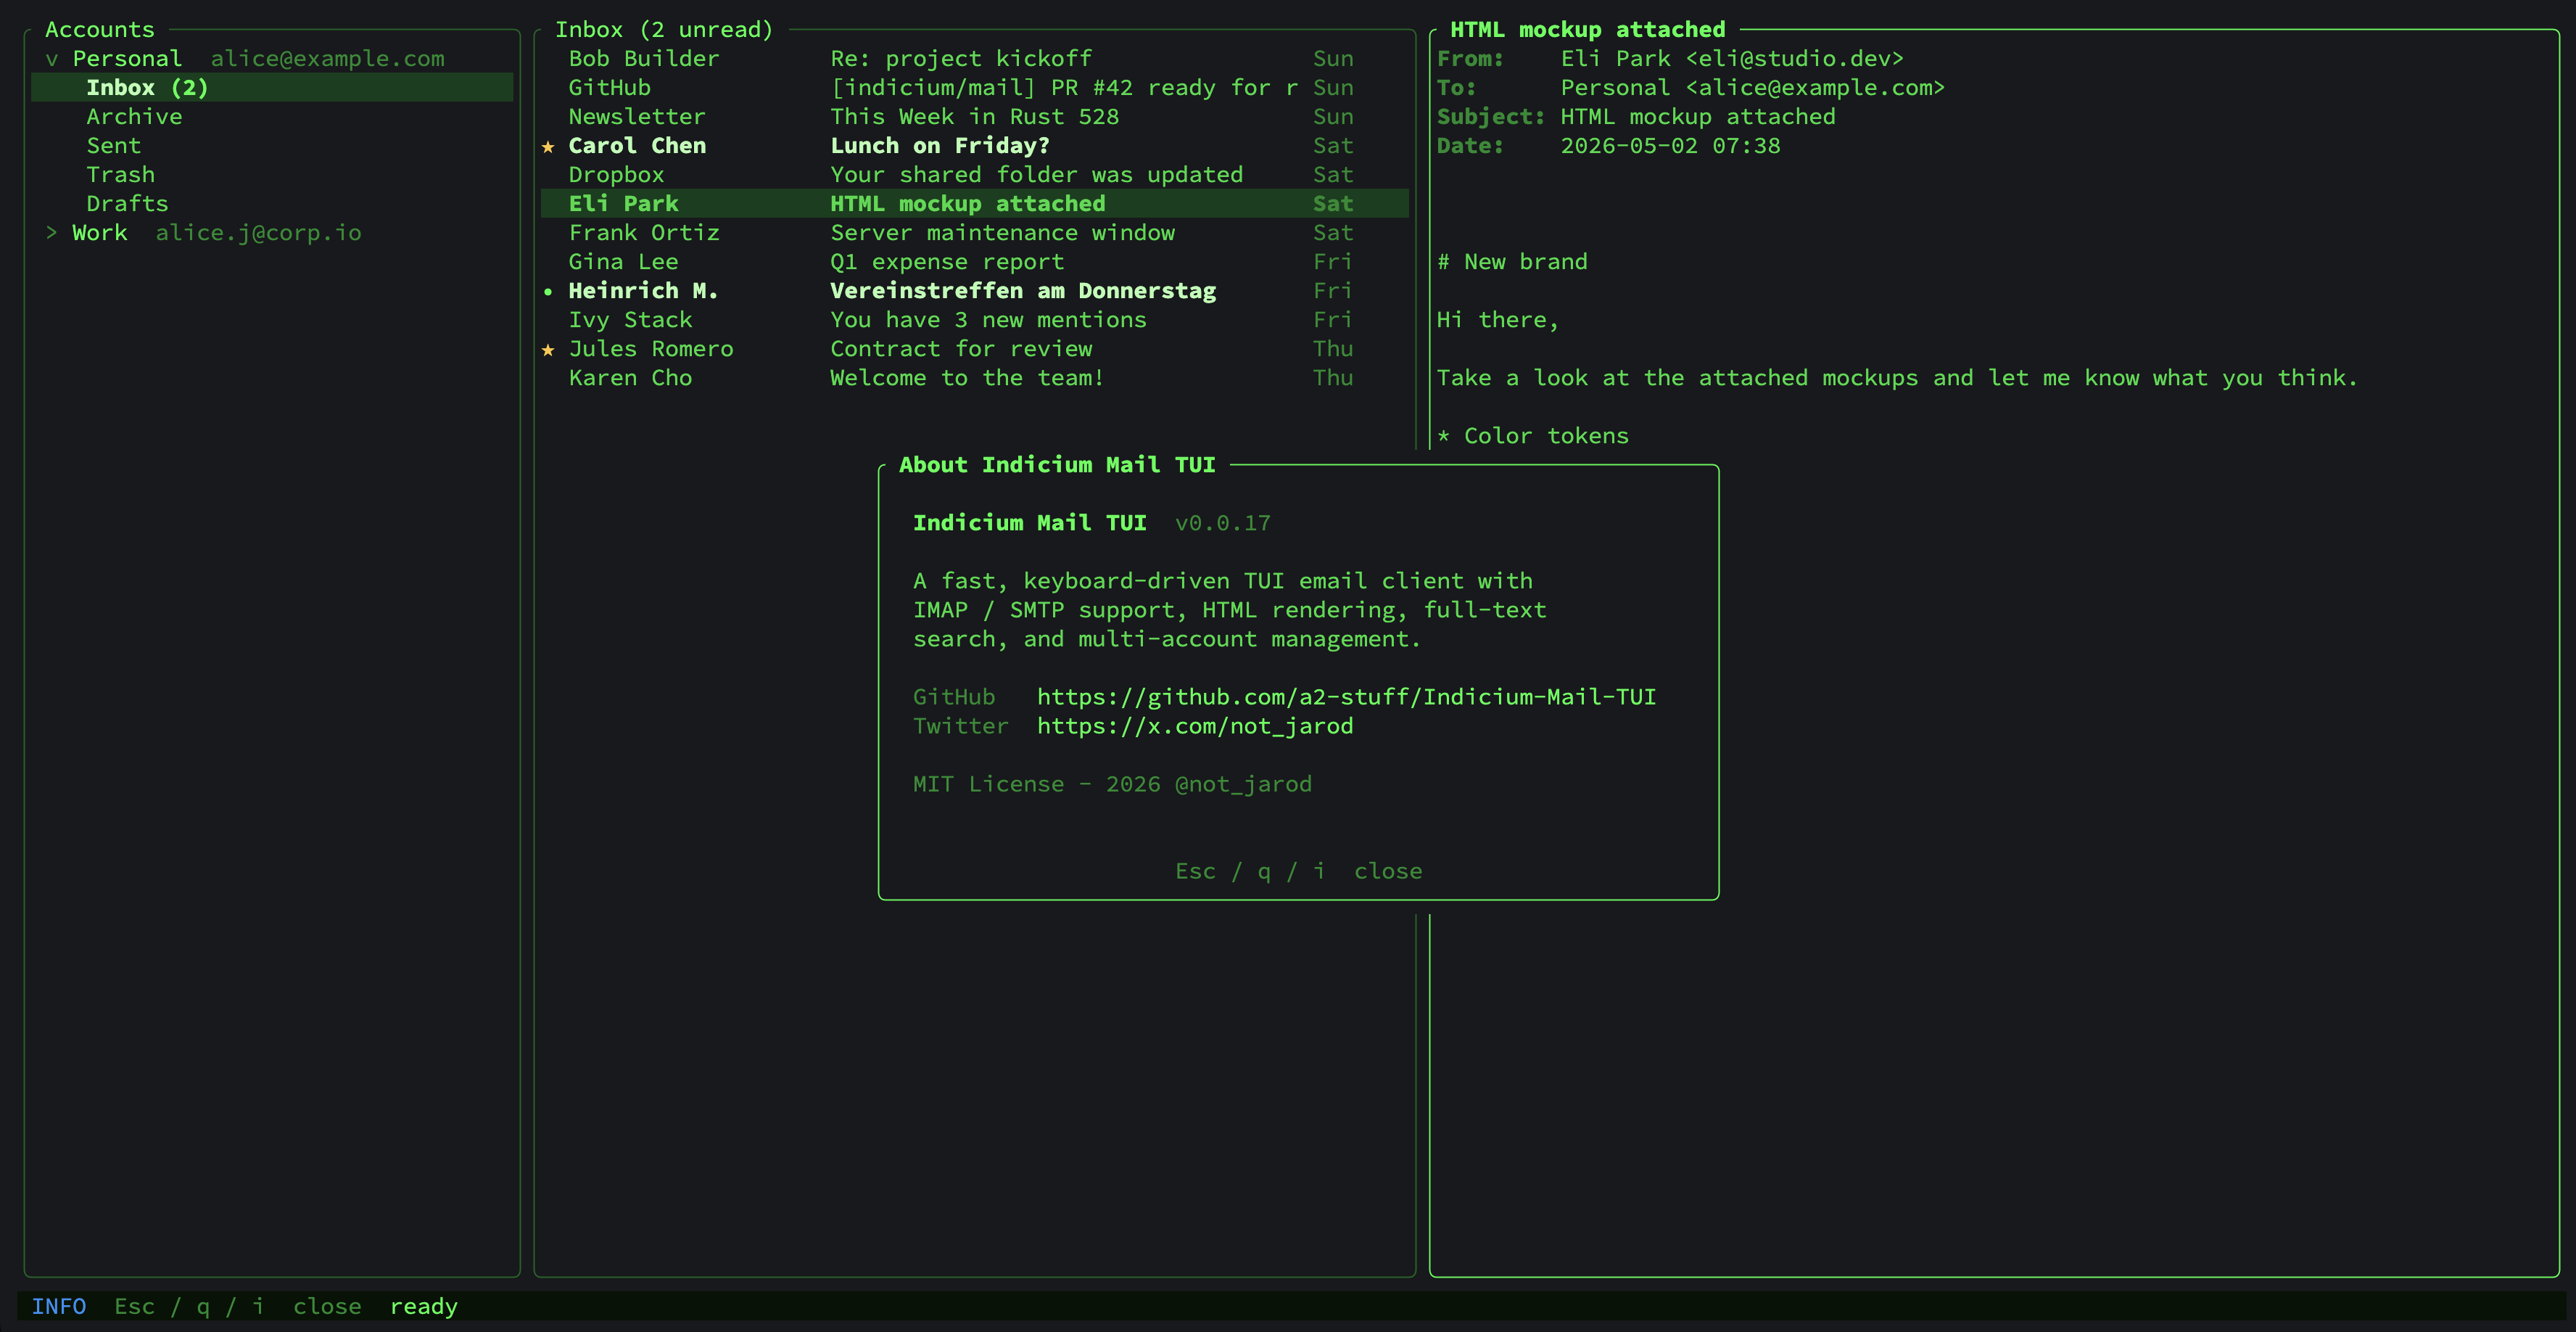Click the v0.0.17 version text
Image resolution: width=2576 pixels, height=1332 pixels.
pyautogui.click(x=1222, y=523)
